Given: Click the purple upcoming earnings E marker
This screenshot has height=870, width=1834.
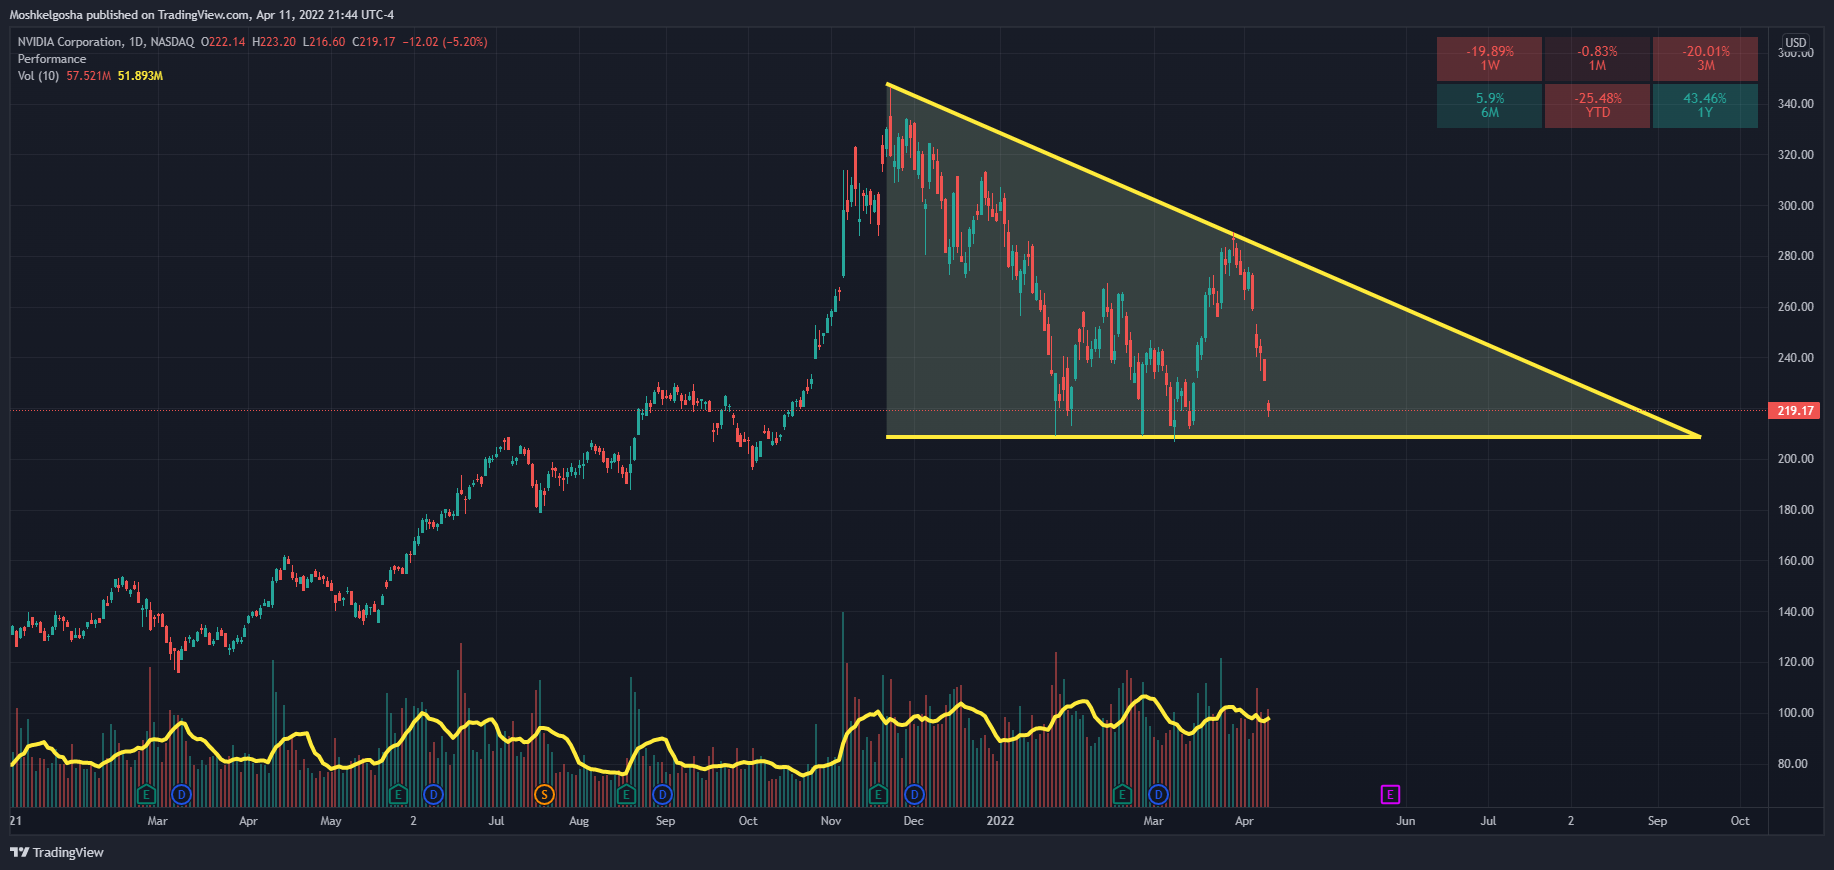Looking at the screenshot, I should click(x=1390, y=795).
